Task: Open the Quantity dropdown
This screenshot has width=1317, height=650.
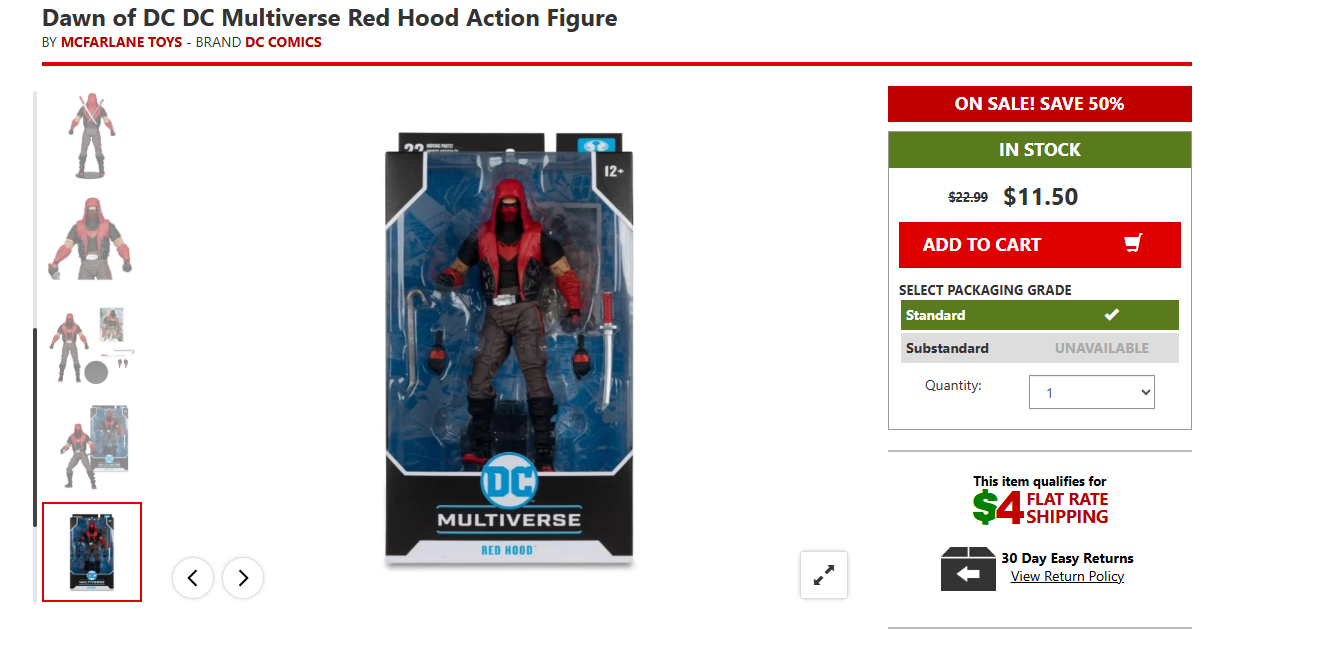Action: pyautogui.click(x=1092, y=392)
